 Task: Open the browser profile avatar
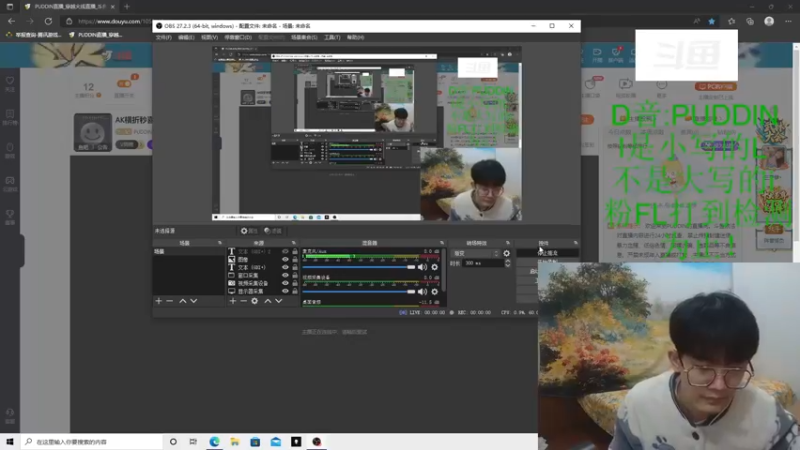[769, 21]
